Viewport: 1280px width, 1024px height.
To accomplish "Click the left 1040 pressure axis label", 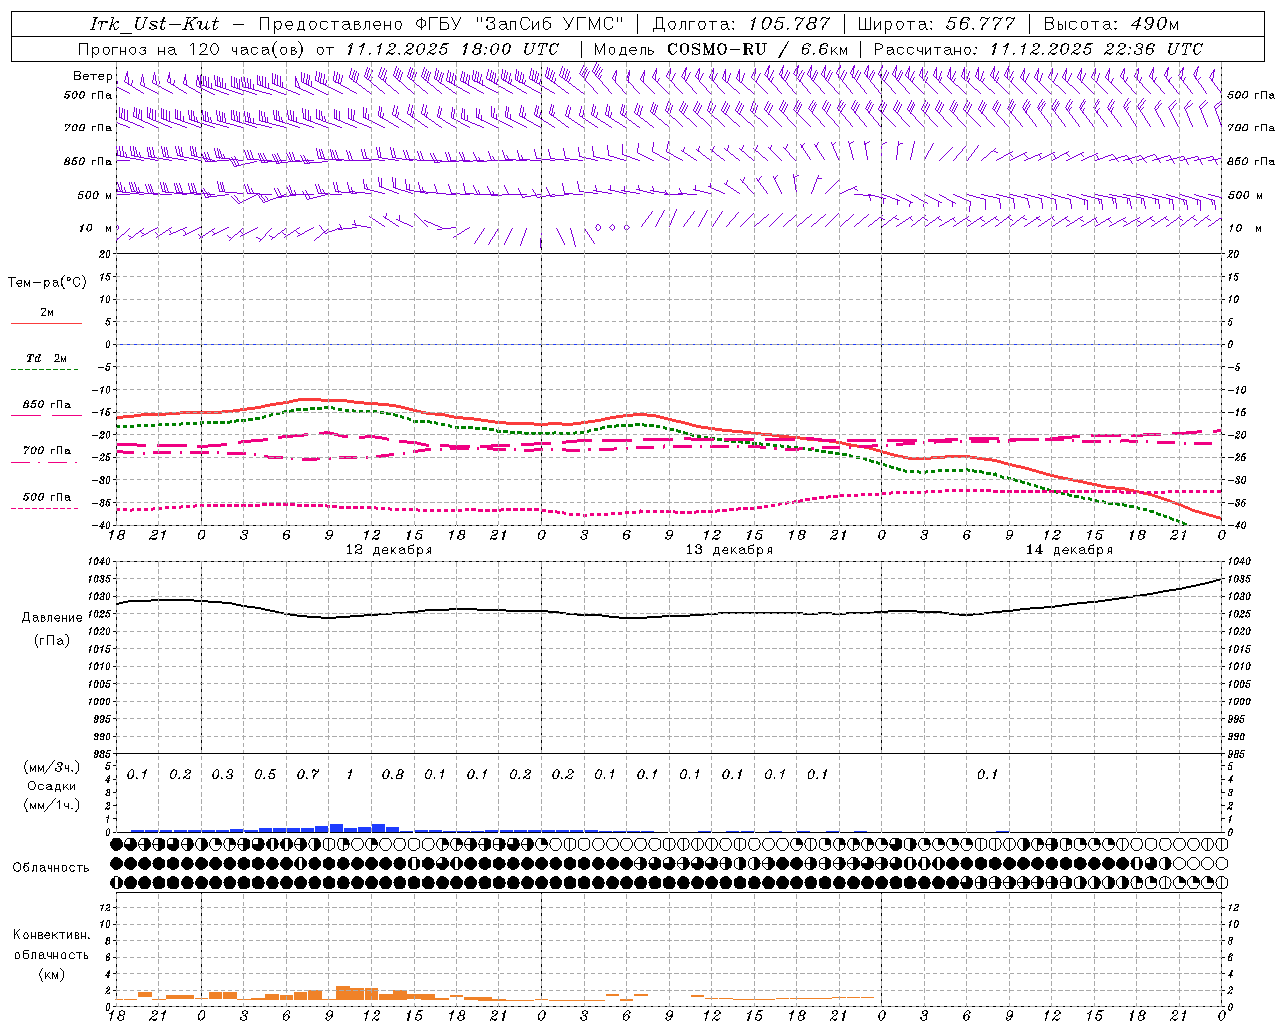I will coord(101,562).
